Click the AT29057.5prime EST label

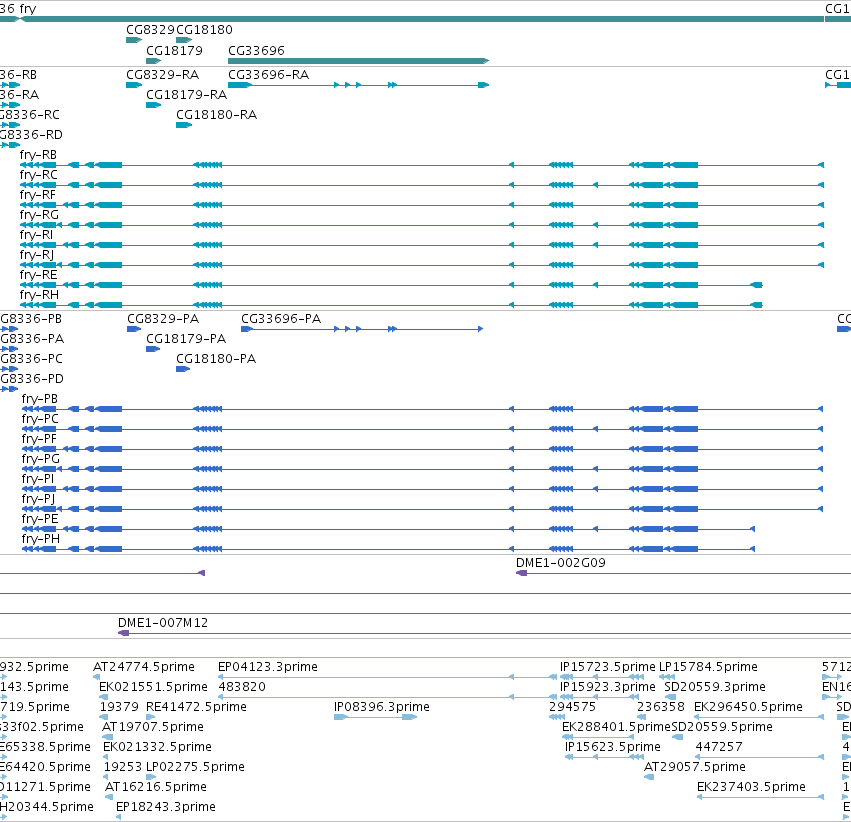pyautogui.click(x=694, y=767)
